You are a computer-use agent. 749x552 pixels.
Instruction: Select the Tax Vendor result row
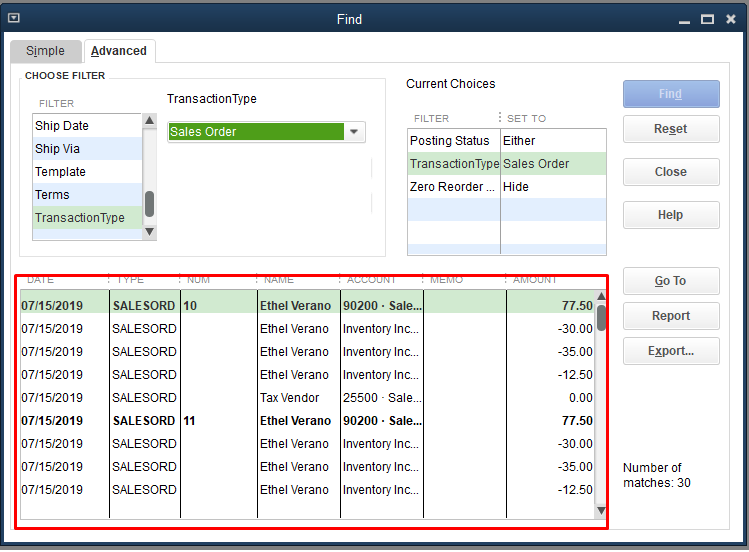[x=307, y=398]
